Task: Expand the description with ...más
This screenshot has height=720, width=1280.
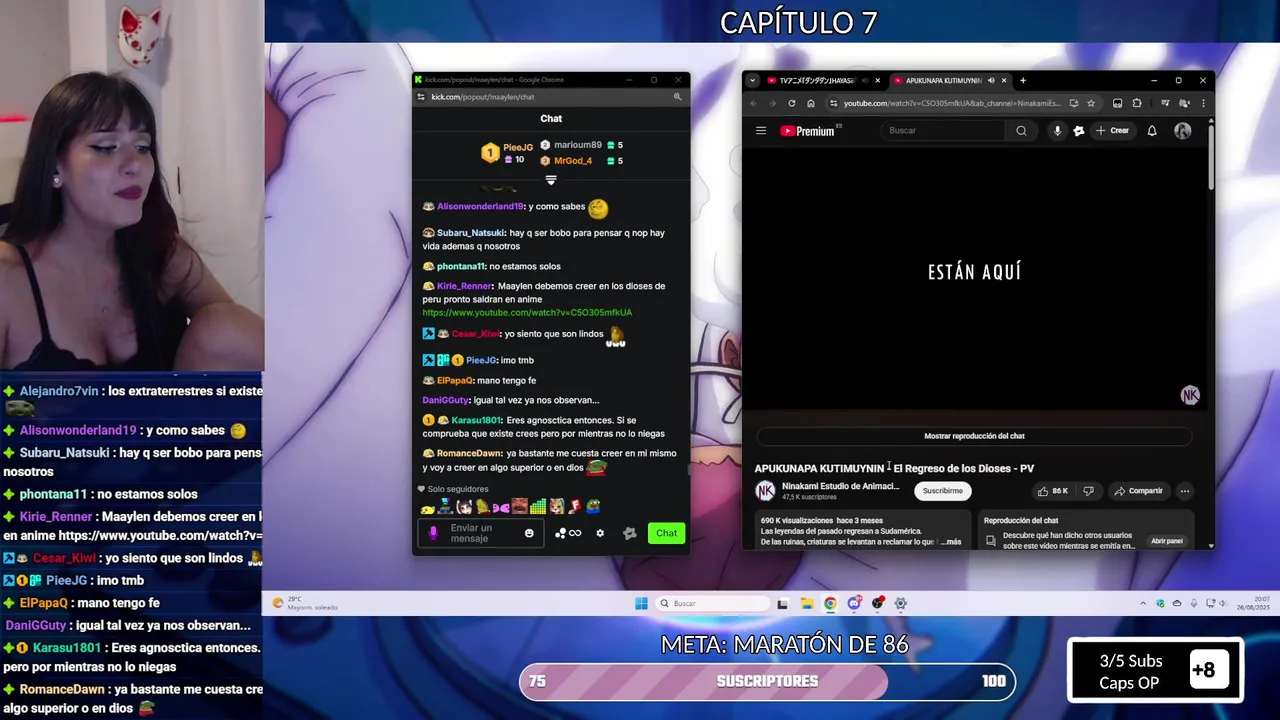Action: (x=950, y=542)
